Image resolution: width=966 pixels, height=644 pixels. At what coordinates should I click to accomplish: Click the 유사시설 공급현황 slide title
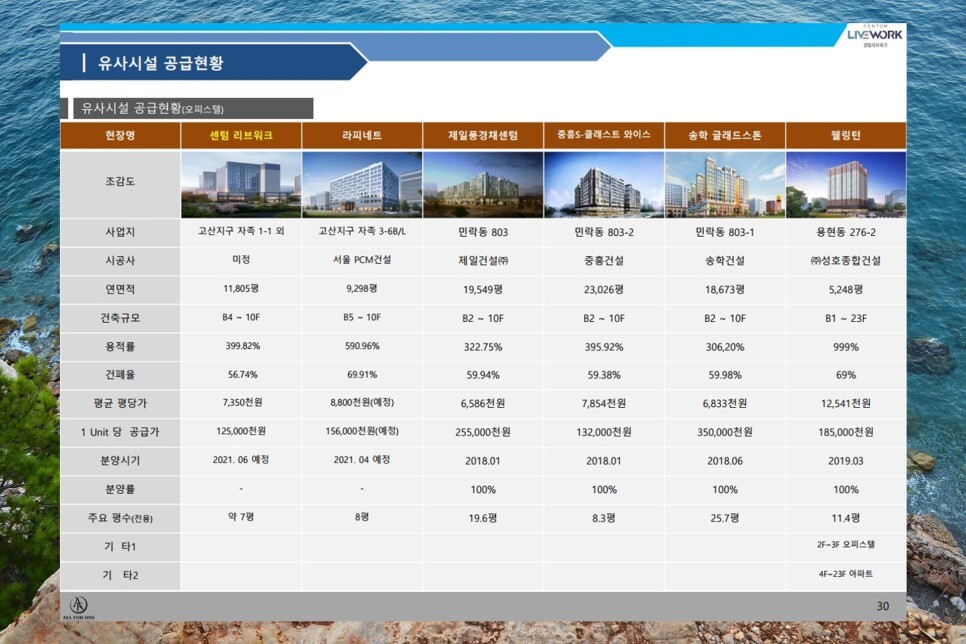[160, 63]
